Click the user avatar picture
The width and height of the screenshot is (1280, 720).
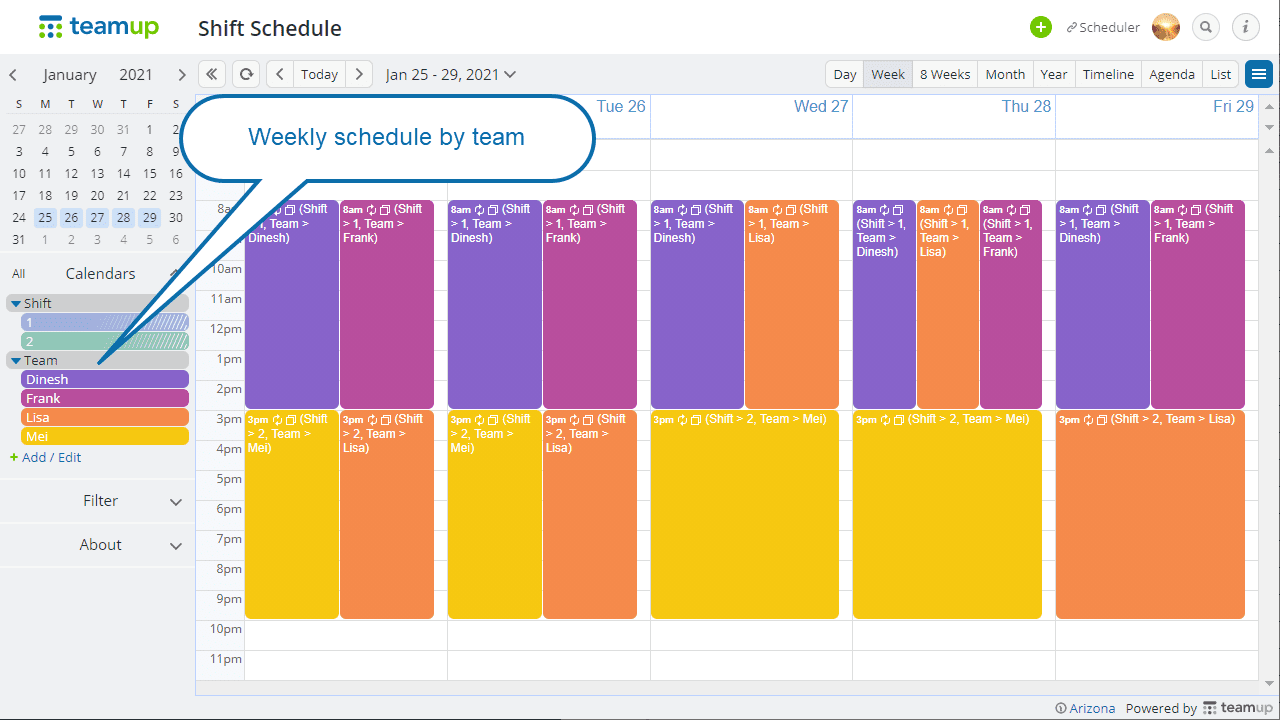click(1166, 27)
